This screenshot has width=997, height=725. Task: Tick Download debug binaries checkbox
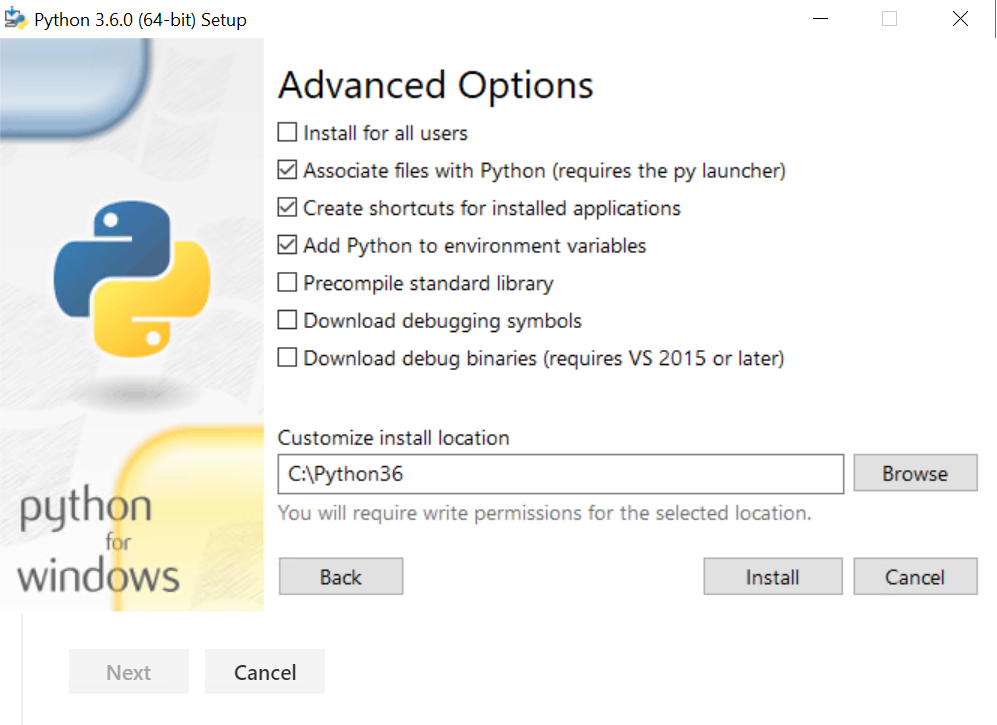287,357
